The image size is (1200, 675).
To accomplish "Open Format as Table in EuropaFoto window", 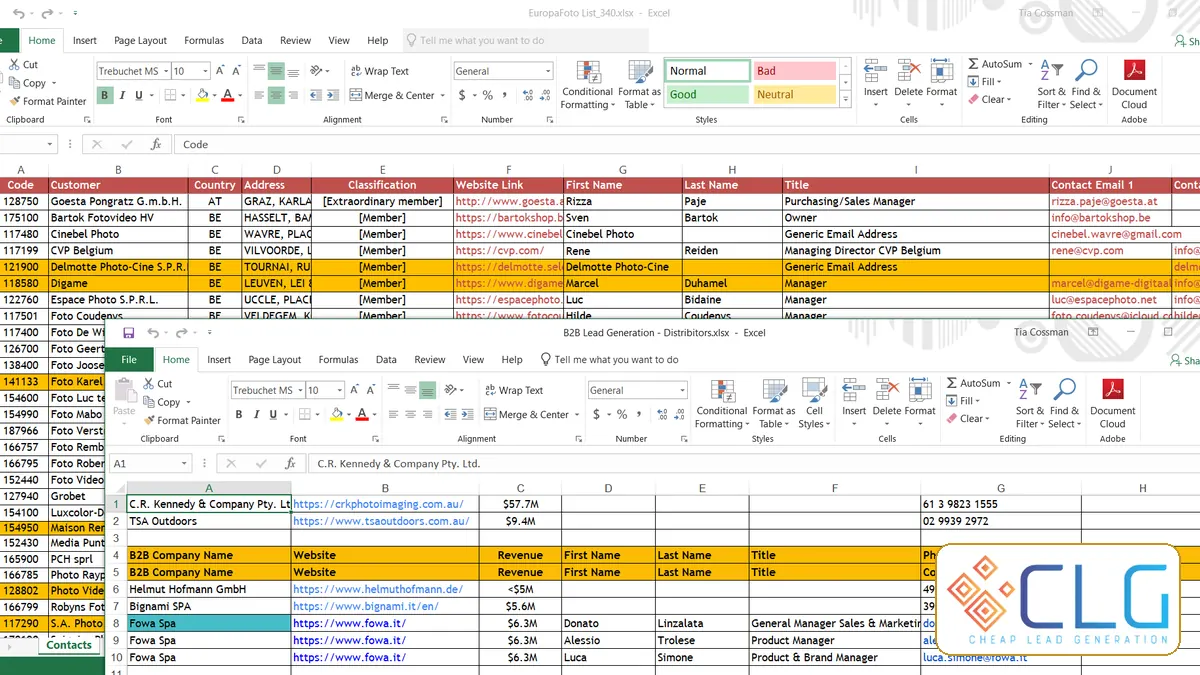I will (639, 86).
